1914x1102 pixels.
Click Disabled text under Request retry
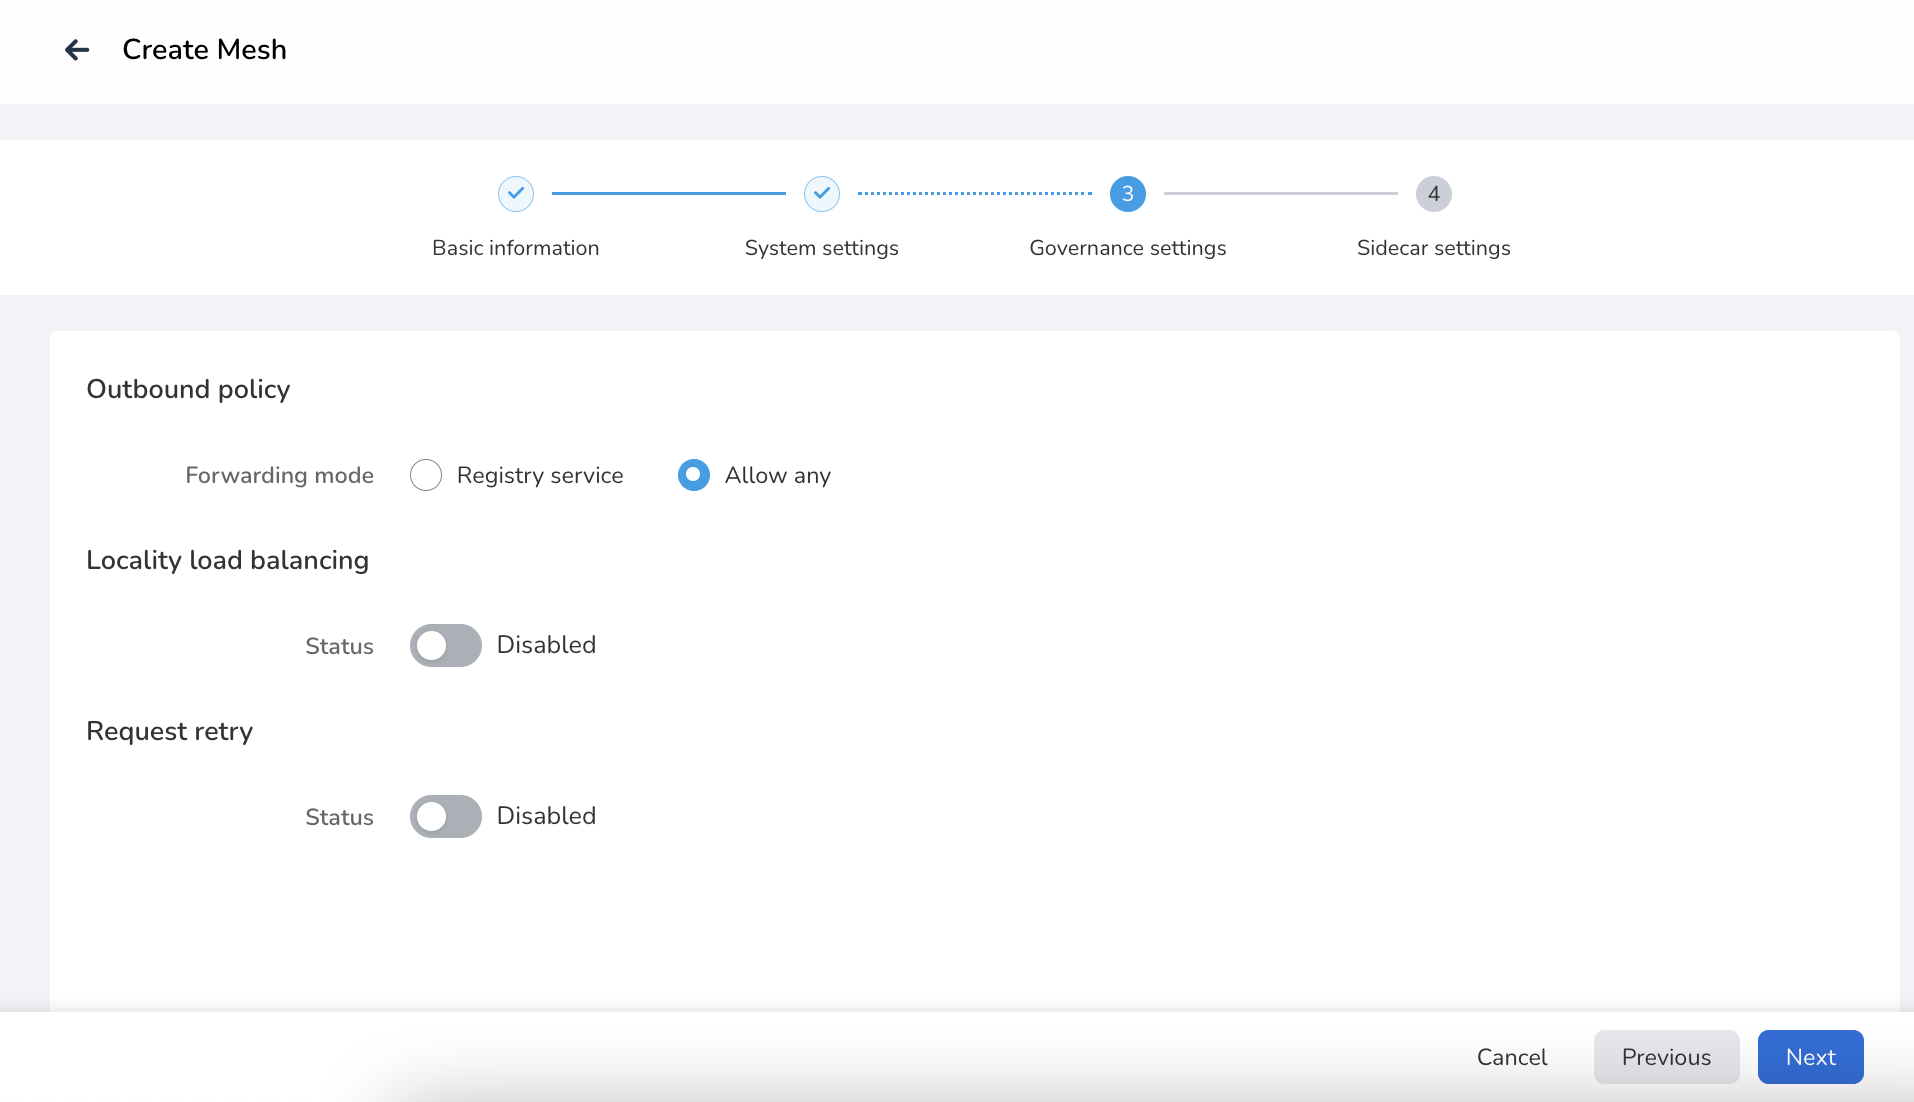point(547,816)
